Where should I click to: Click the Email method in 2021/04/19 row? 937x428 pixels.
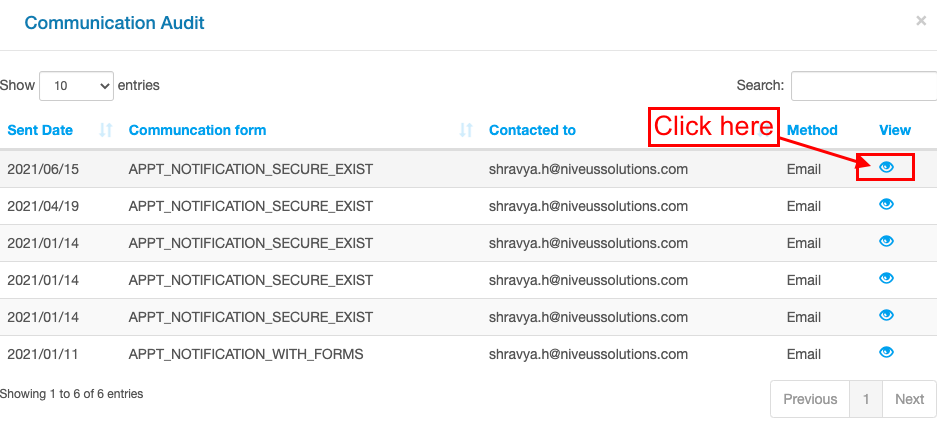[804, 206]
